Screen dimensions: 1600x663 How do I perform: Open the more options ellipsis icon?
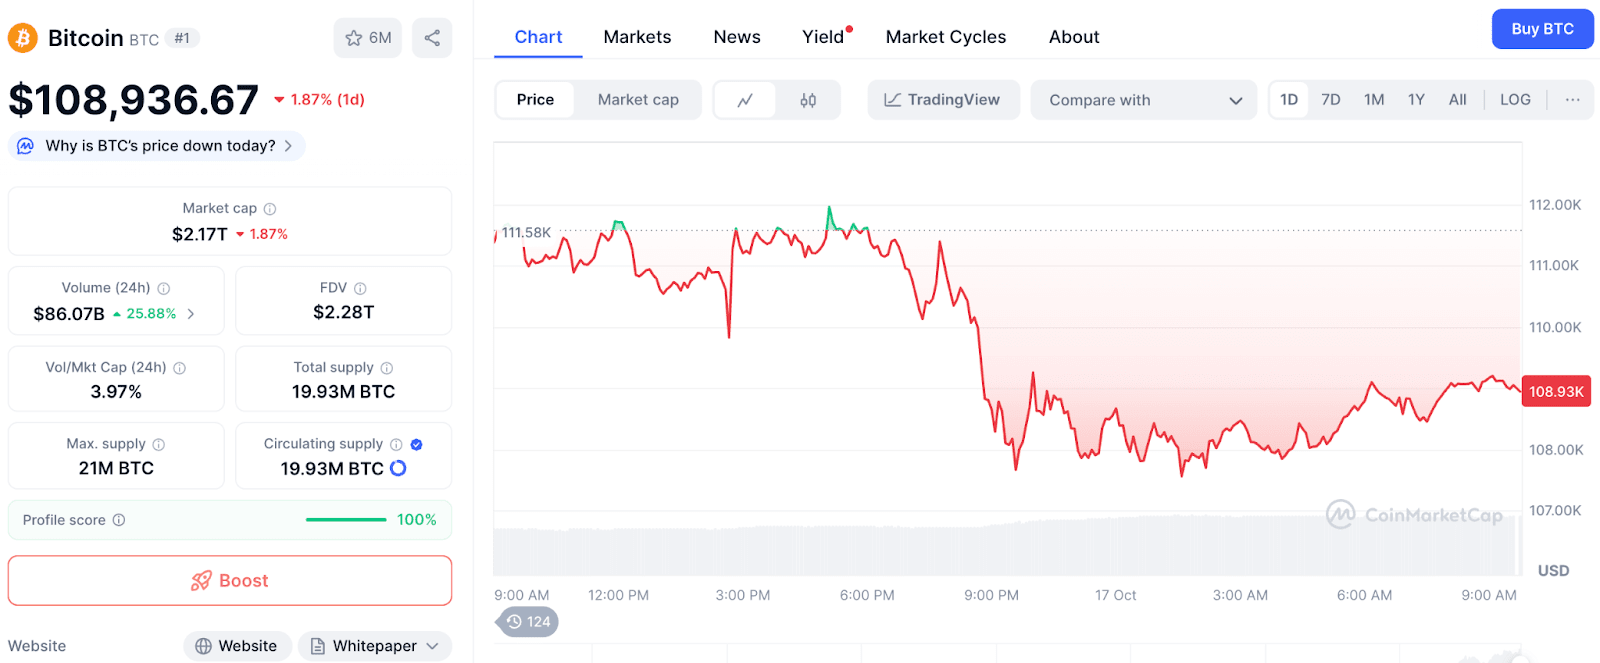point(1573,100)
